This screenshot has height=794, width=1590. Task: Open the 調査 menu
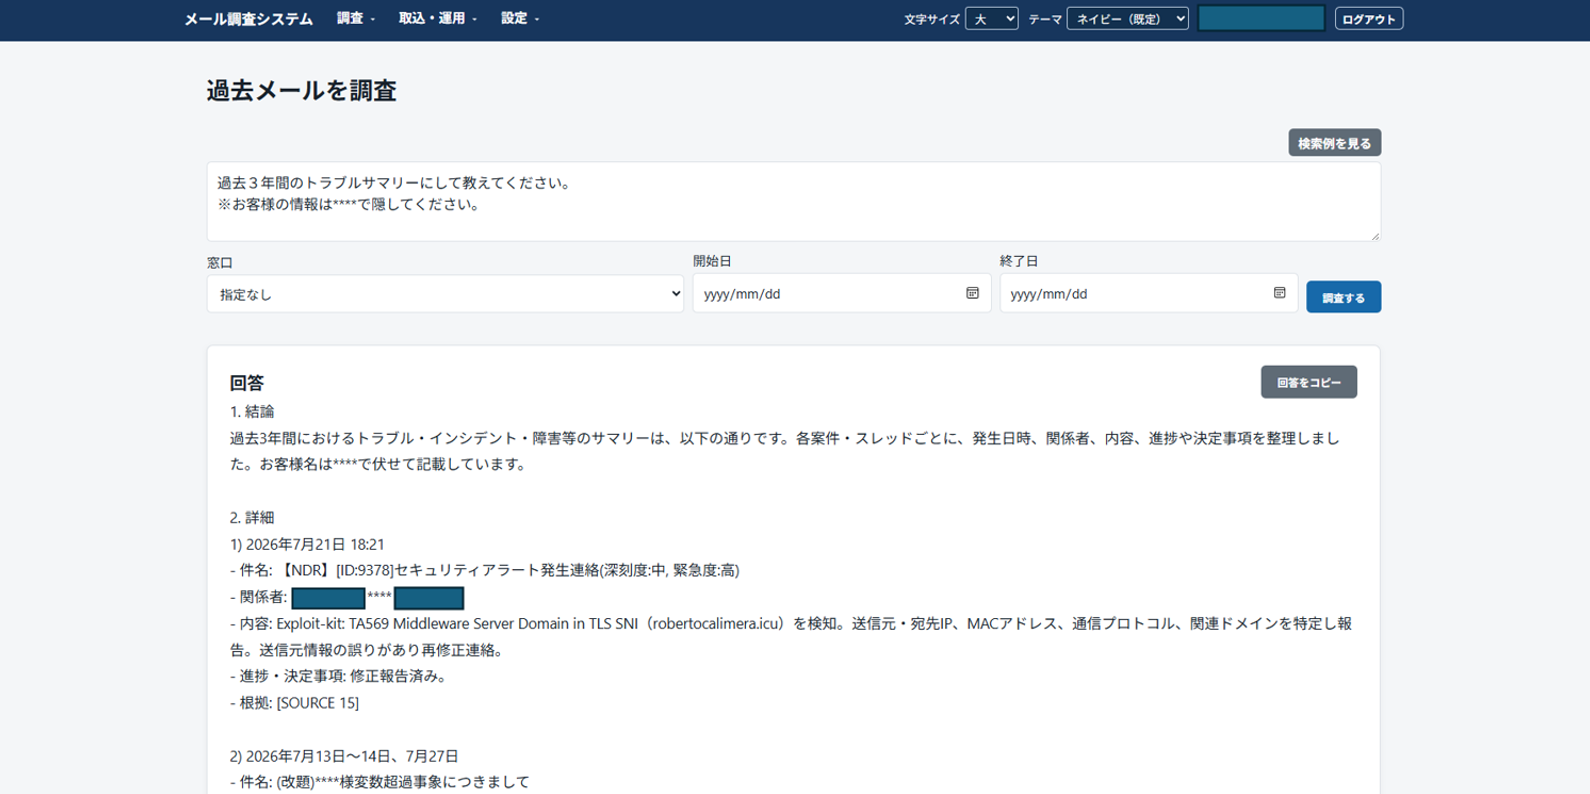tap(356, 18)
